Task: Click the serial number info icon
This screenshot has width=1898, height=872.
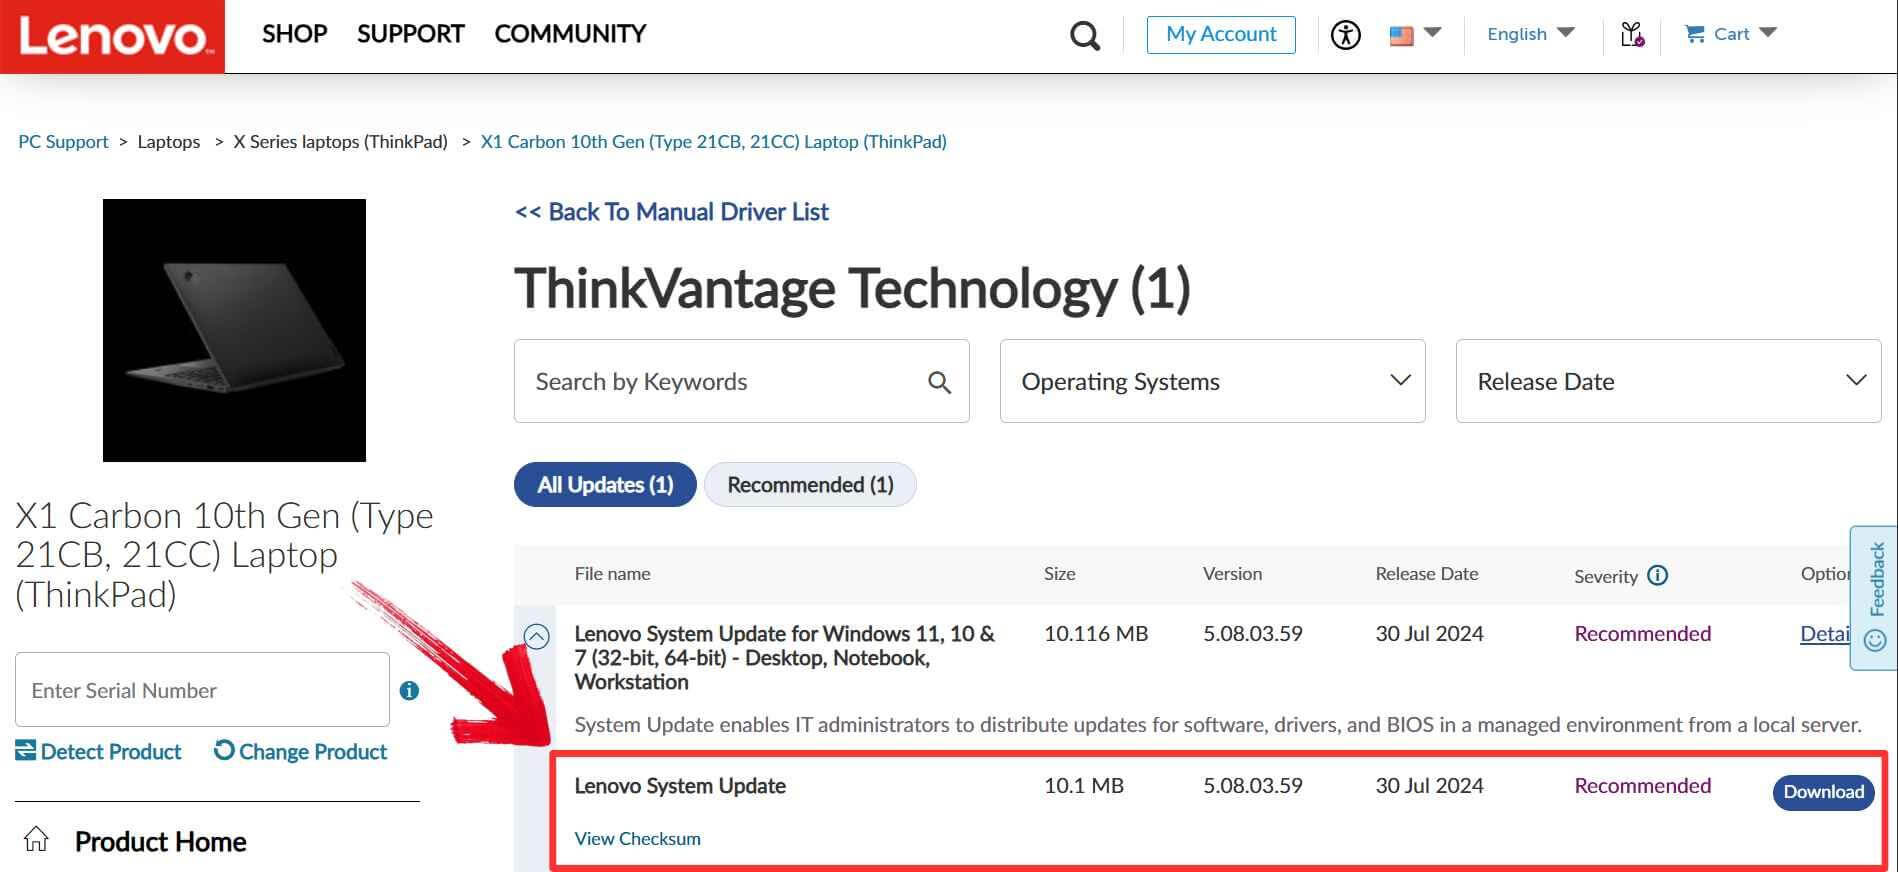Action: [409, 690]
